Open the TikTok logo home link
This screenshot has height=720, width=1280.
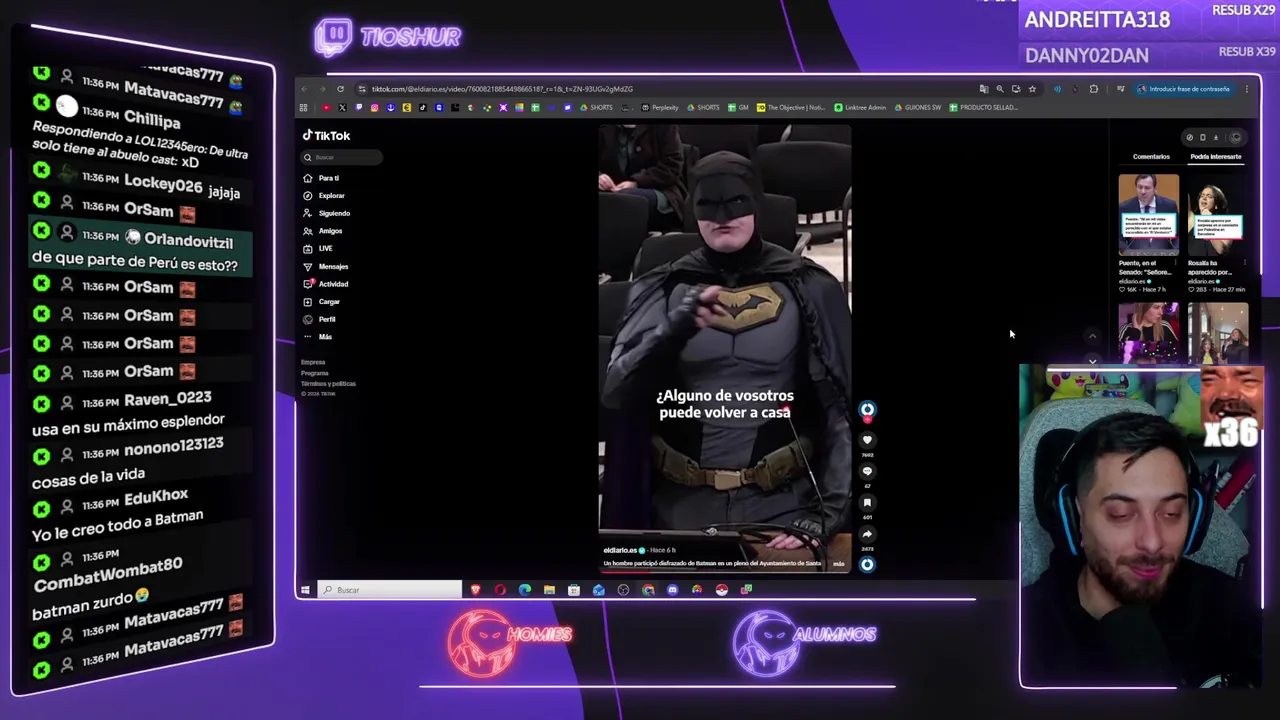327,136
